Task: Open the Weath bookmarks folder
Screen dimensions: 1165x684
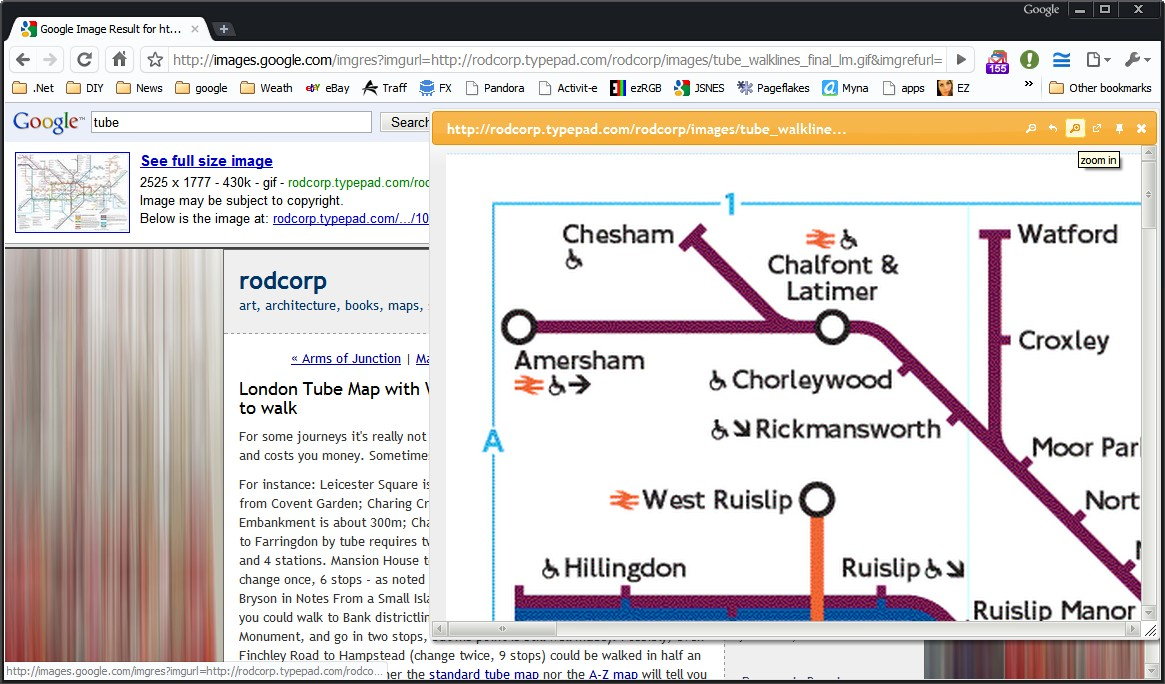Action: (x=266, y=88)
